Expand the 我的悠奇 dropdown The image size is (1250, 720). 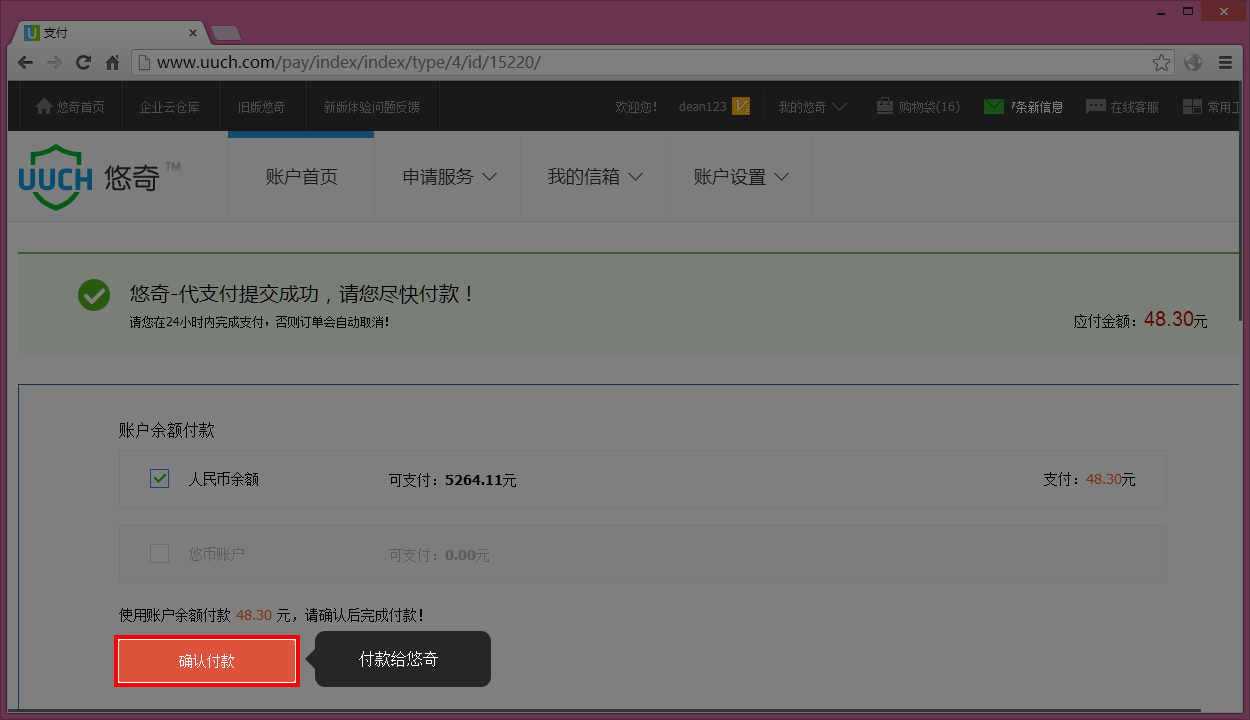pyautogui.click(x=813, y=106)
